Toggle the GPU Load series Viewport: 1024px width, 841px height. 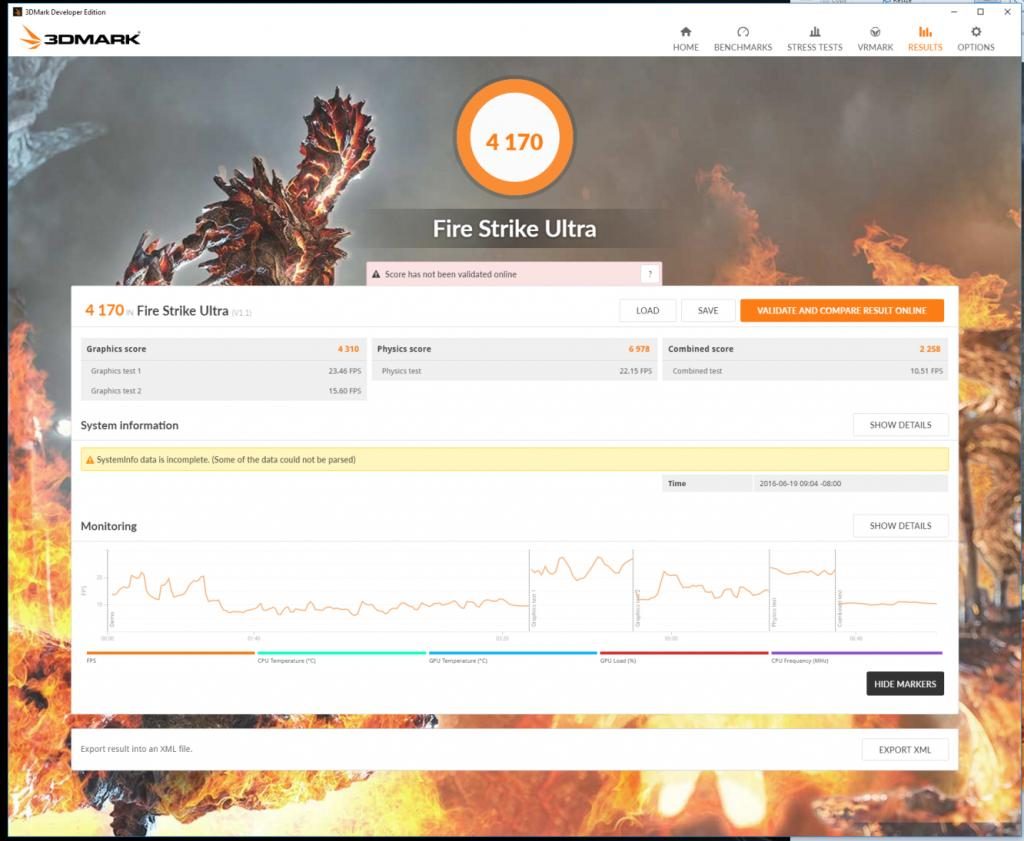click(684, 656)
